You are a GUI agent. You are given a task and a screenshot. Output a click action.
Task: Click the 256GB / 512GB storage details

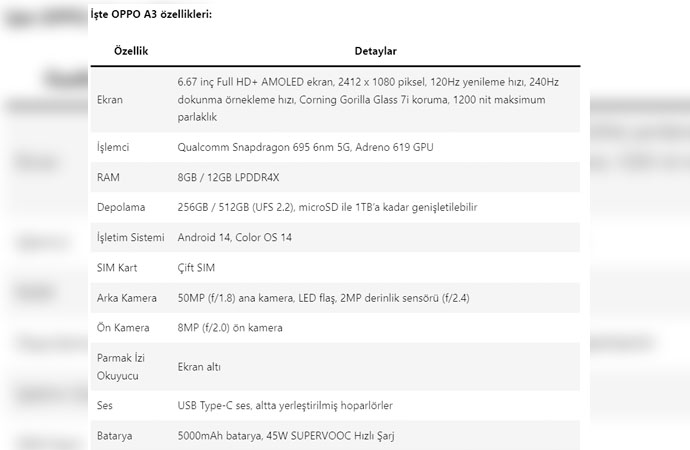327,207
